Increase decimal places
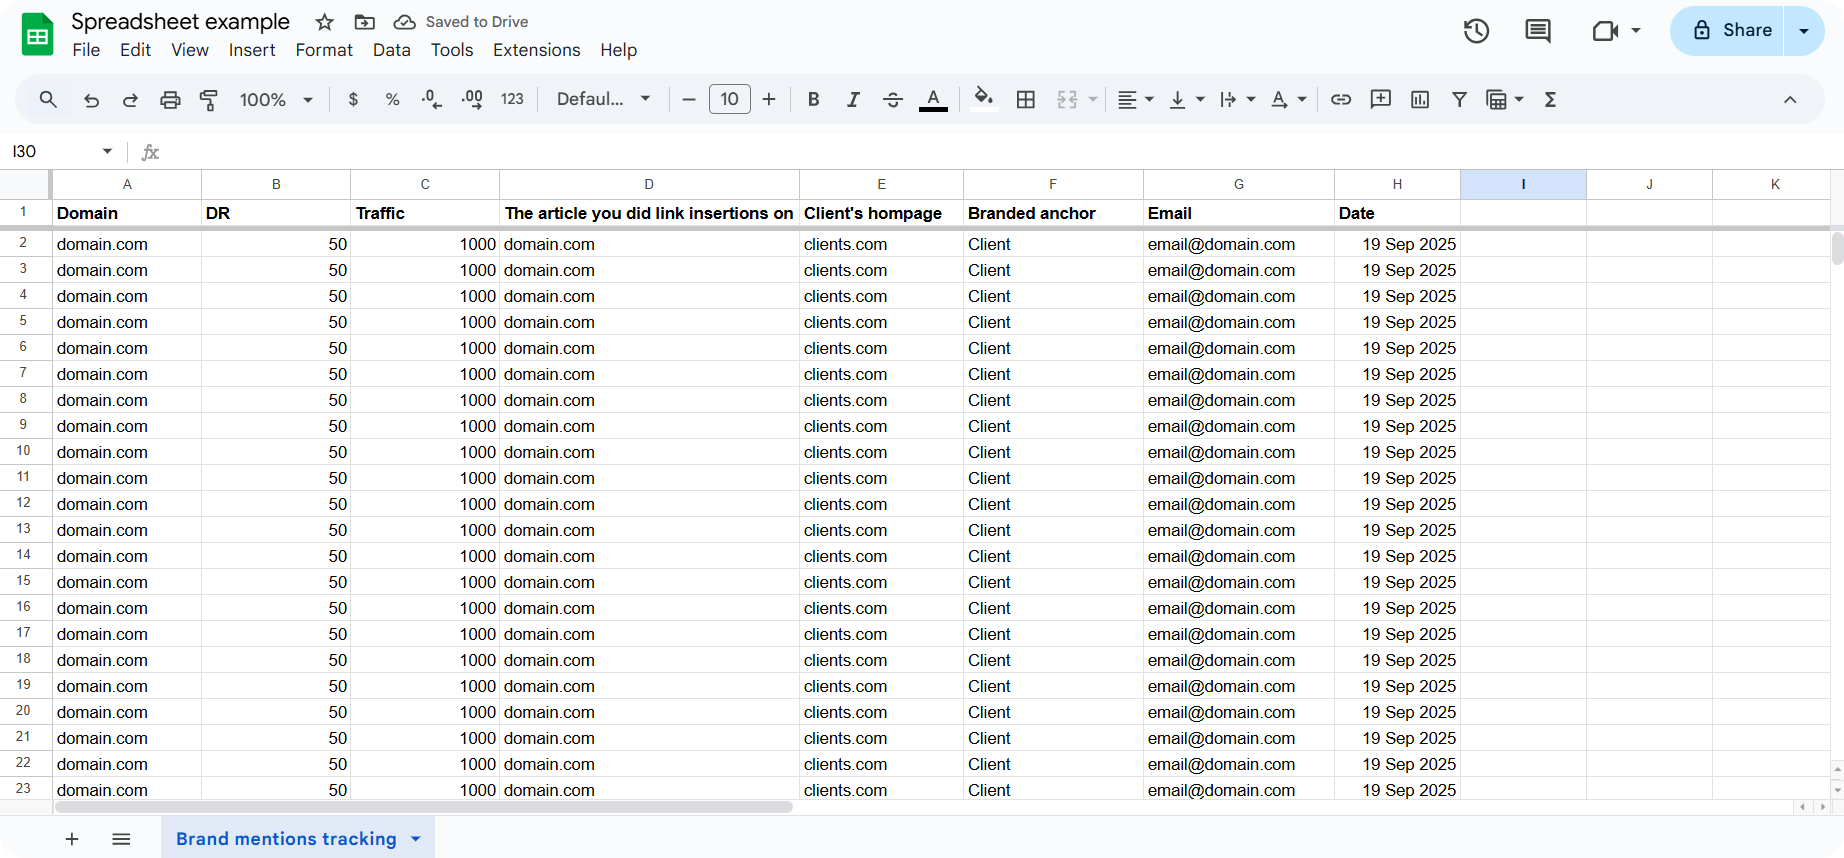This screenshot has width=1844, height=858. [x=472, y=99]
